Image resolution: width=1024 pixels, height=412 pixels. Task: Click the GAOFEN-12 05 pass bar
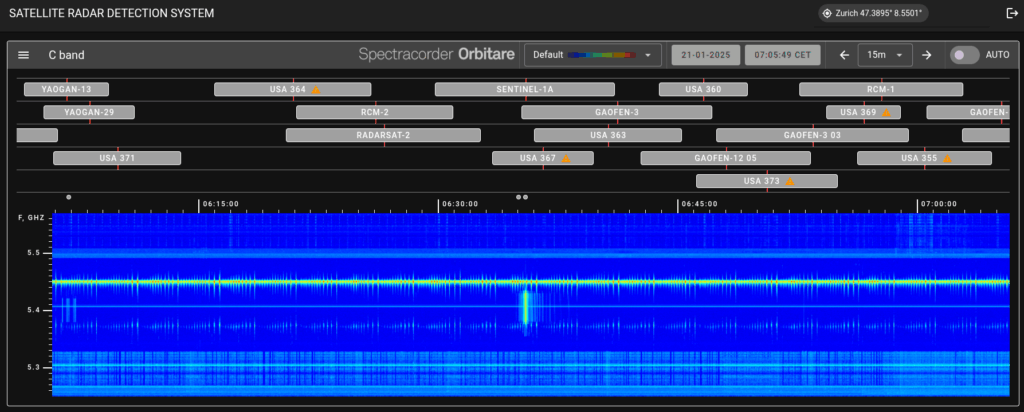click(x=725, y=158)
